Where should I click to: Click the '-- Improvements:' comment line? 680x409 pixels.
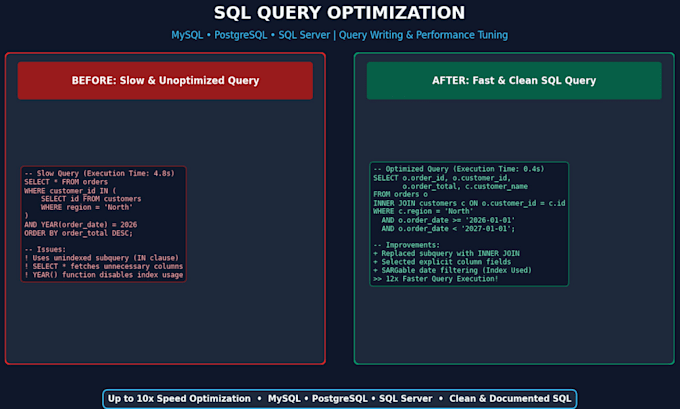tap(406, 245)
